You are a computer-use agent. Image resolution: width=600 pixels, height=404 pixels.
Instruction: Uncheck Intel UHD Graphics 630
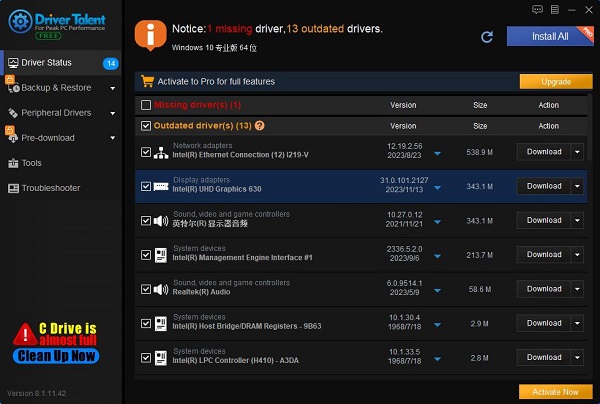point(146,186)
